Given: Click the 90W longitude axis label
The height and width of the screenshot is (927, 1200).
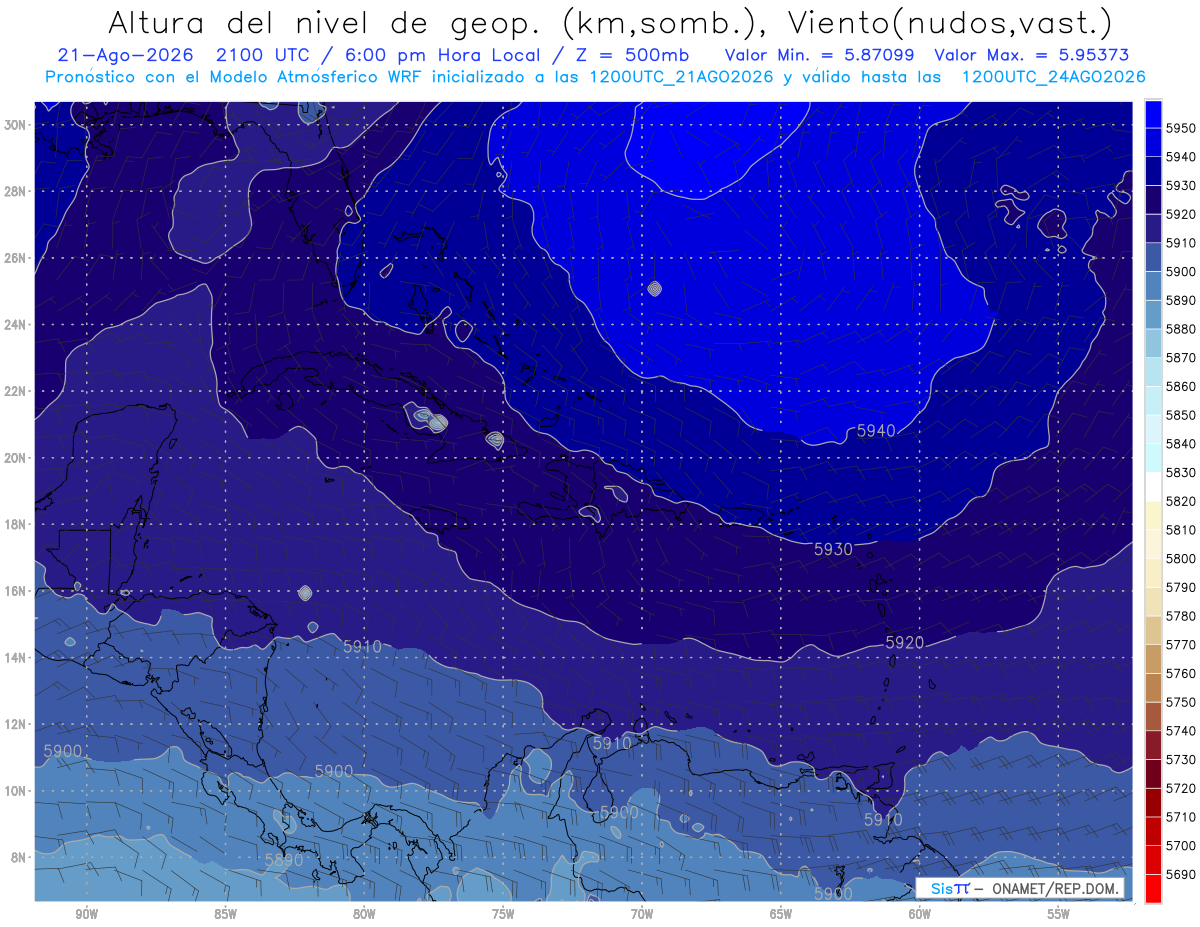Looking at the screenshot, I should [86, 914].
